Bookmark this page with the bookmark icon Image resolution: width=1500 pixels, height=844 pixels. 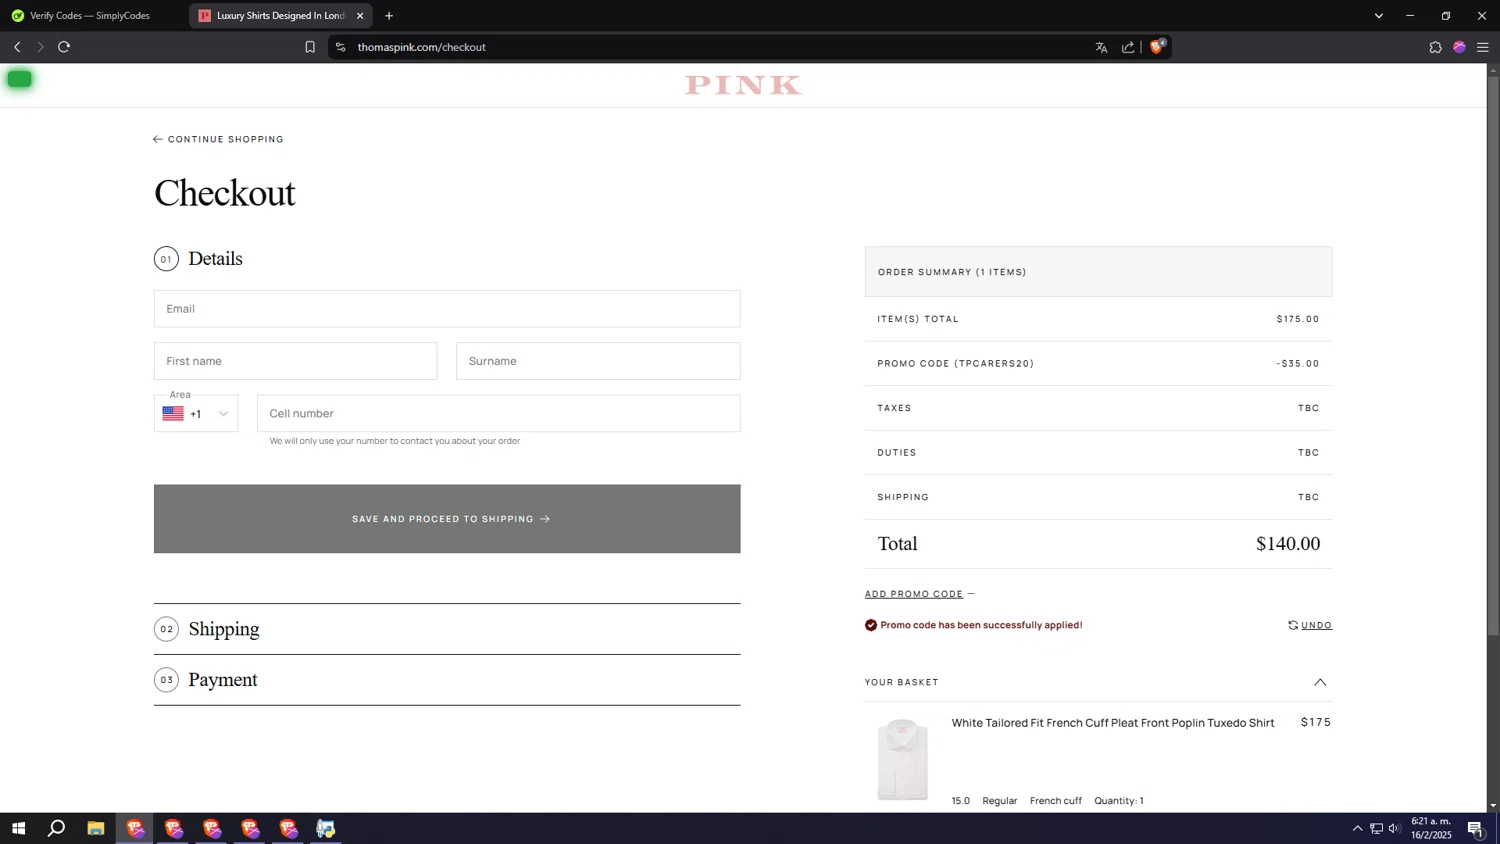(310, 47)
